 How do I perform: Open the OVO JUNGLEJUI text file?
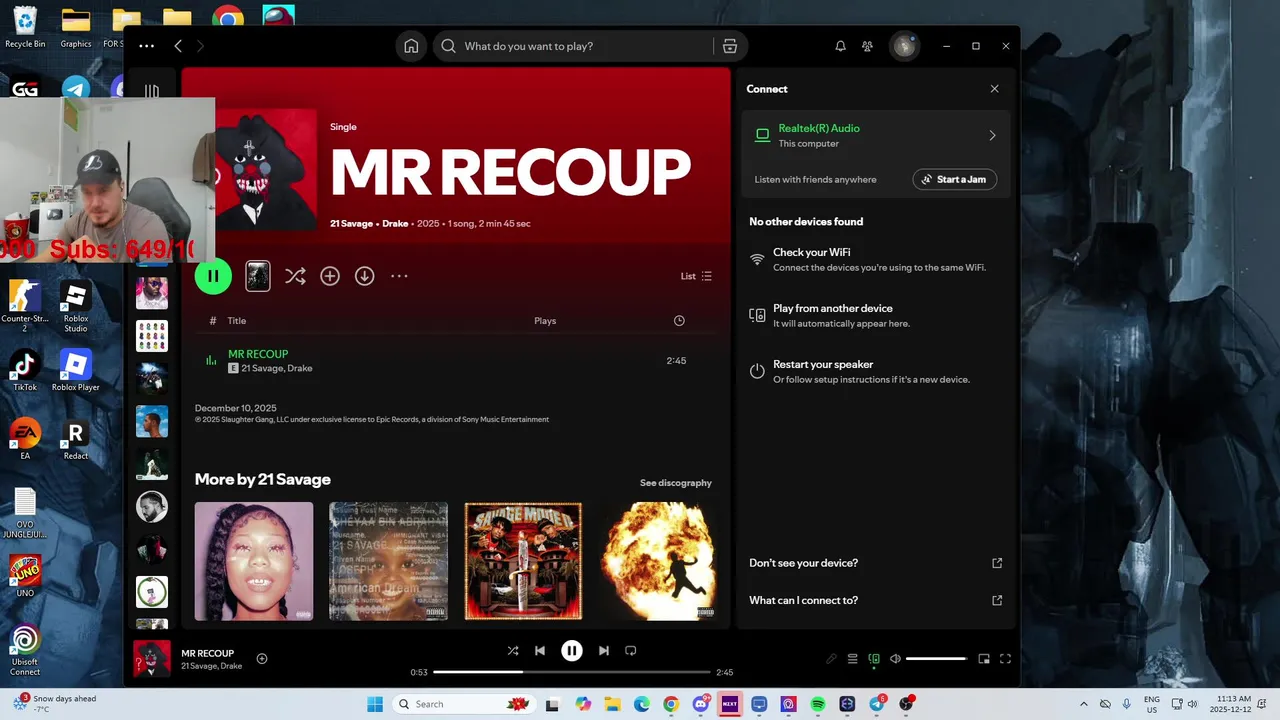(25, 513)
